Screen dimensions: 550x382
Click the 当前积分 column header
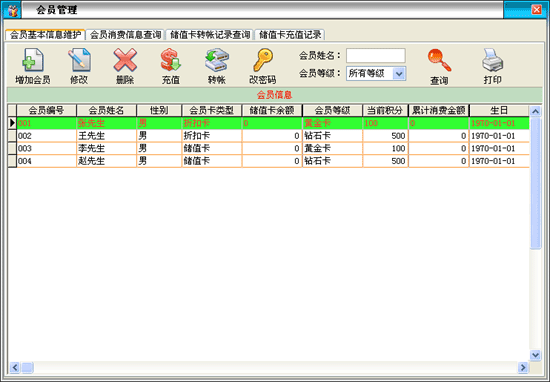385,110
